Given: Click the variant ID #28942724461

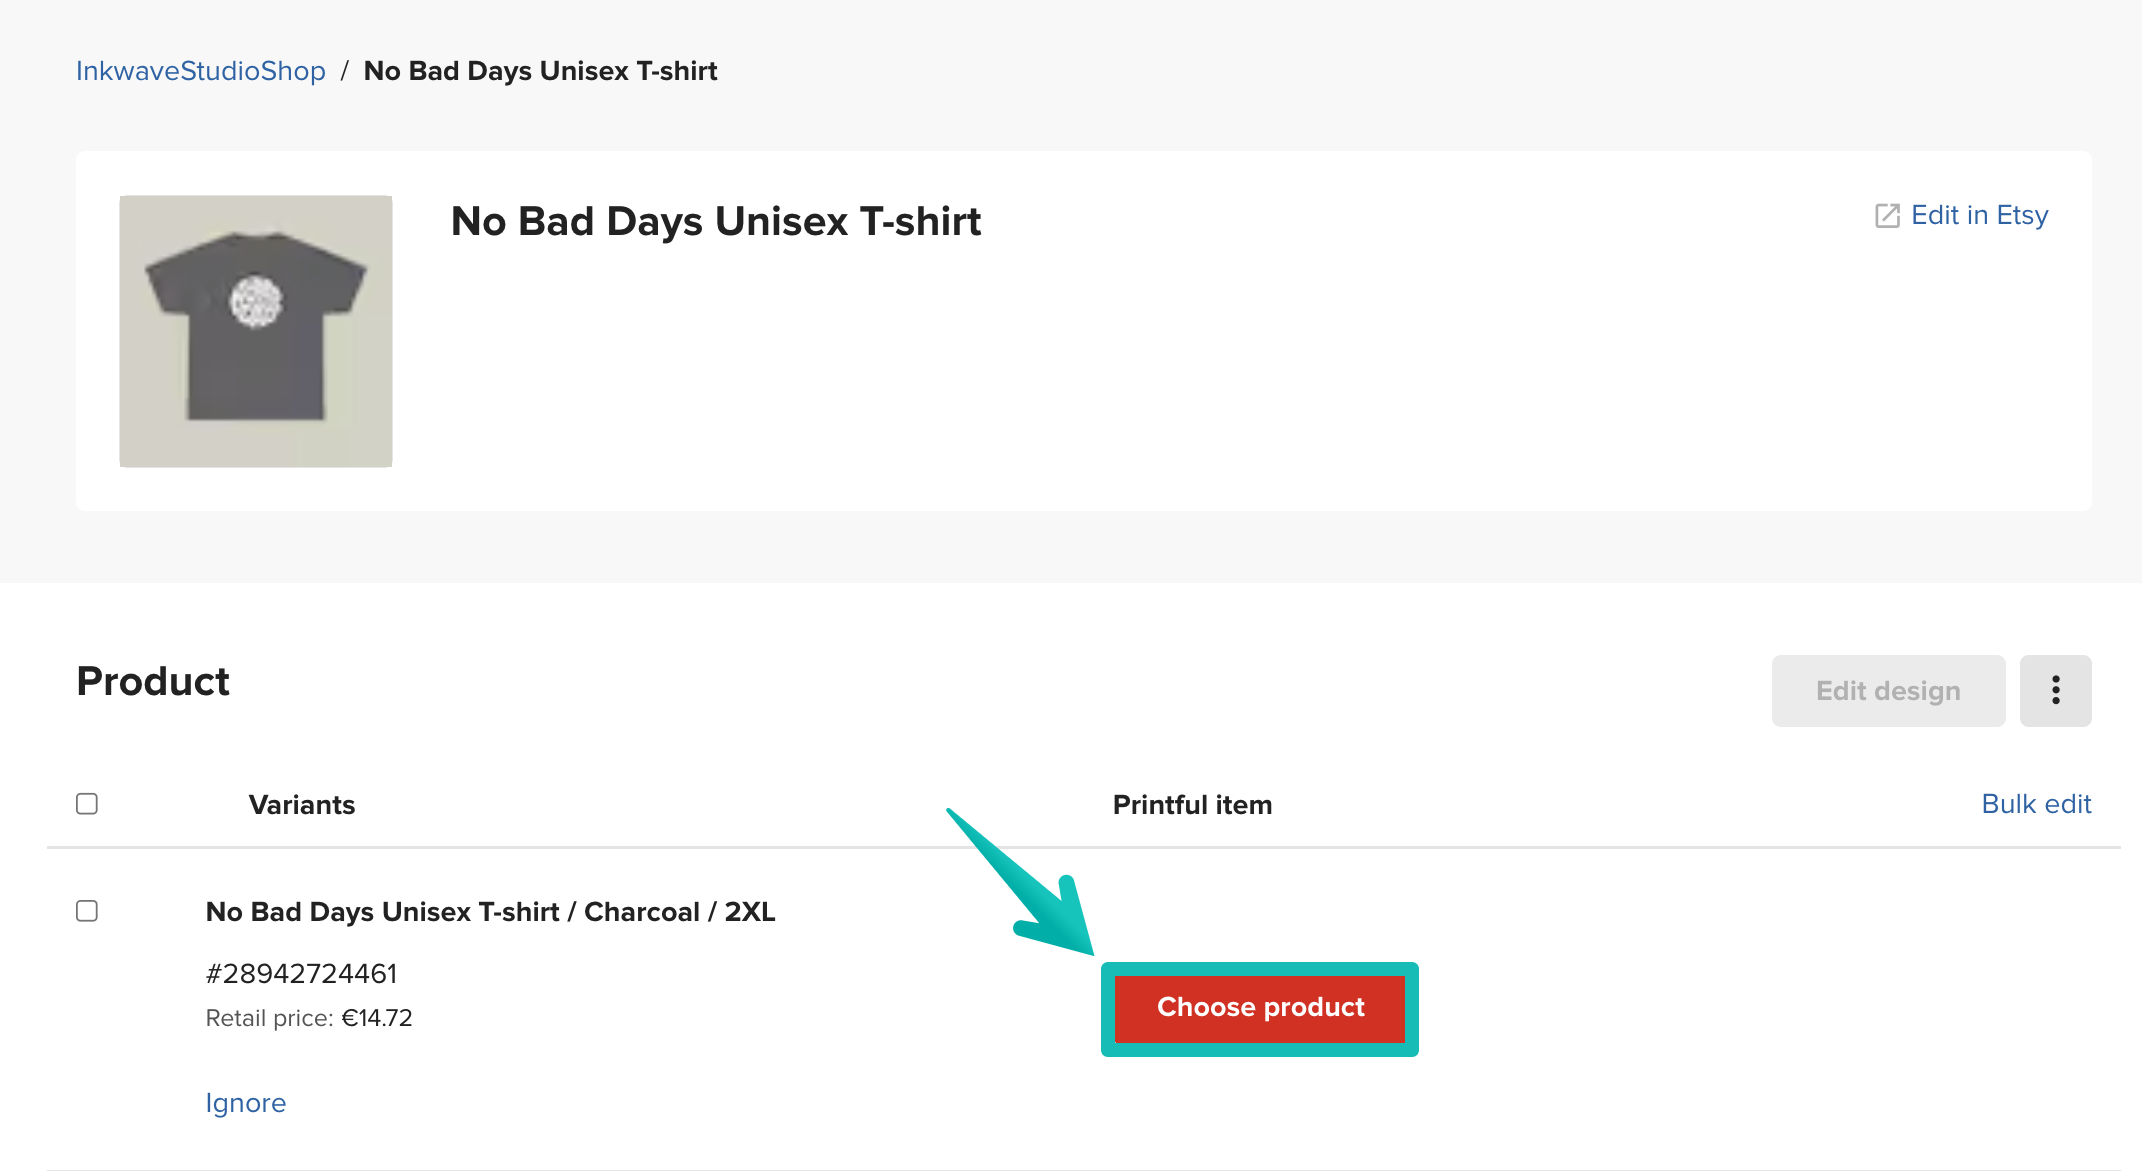Looking at the screenshot, I should [x=301, y=972].
